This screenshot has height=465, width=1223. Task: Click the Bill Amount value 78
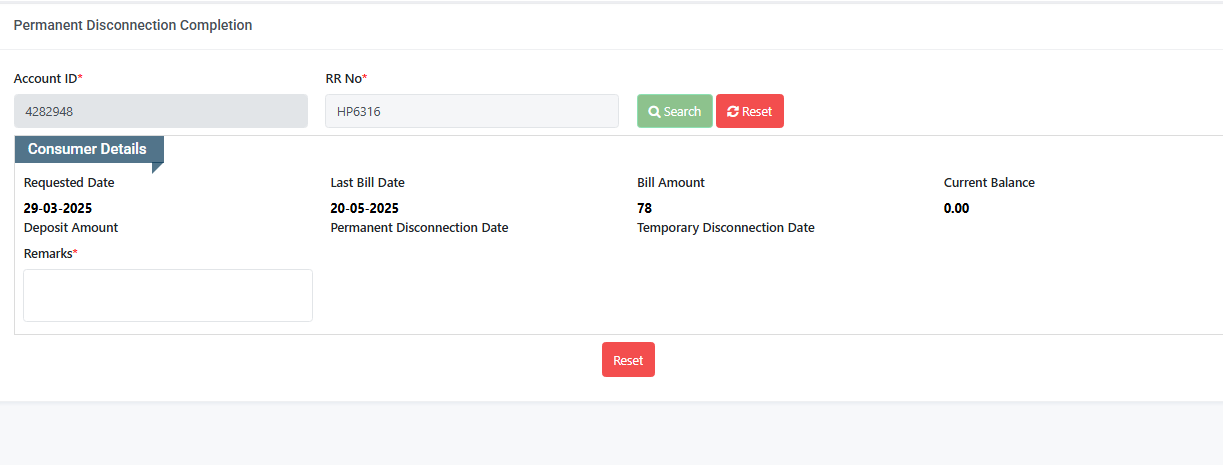(645, 208)
